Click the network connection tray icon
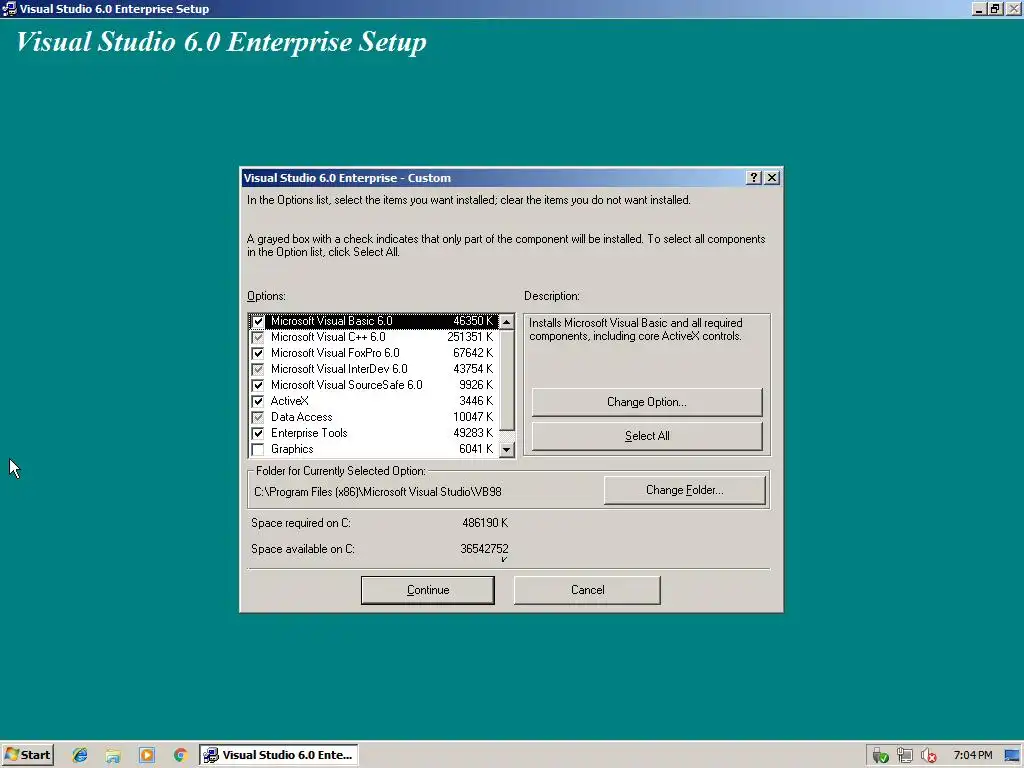1024x768 pixels. tap(904, 756)
